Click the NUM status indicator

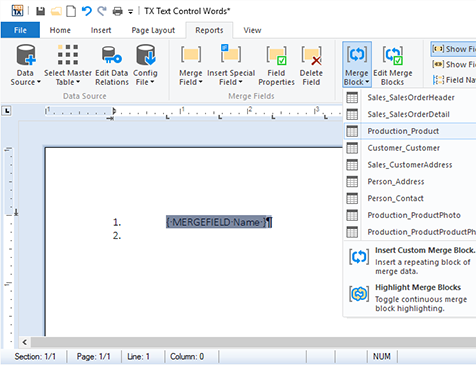tap(382, 357)
